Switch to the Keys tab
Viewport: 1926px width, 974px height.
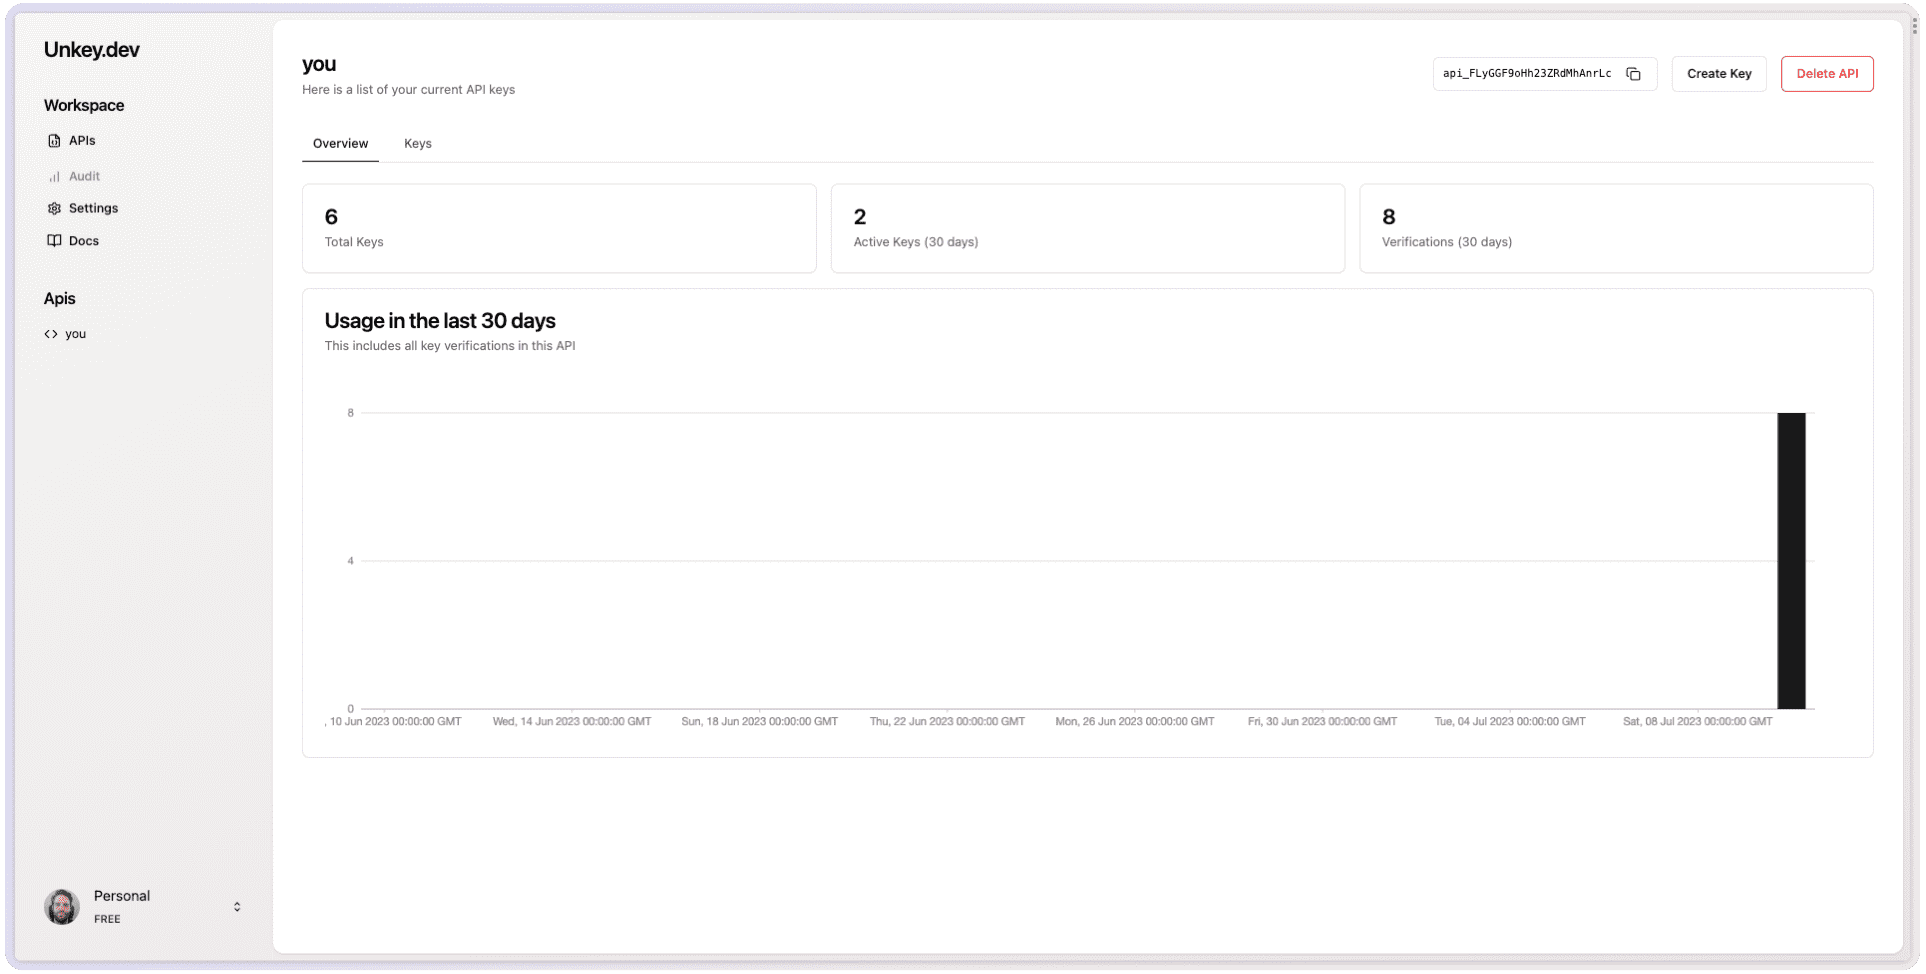point(418,143)
